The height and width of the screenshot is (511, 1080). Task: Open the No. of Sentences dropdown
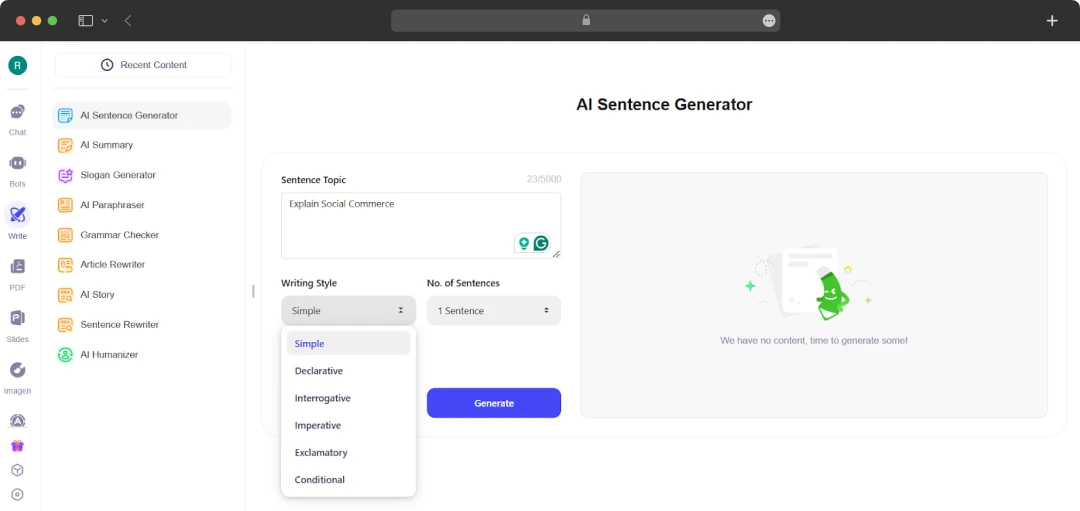[494, 311]
